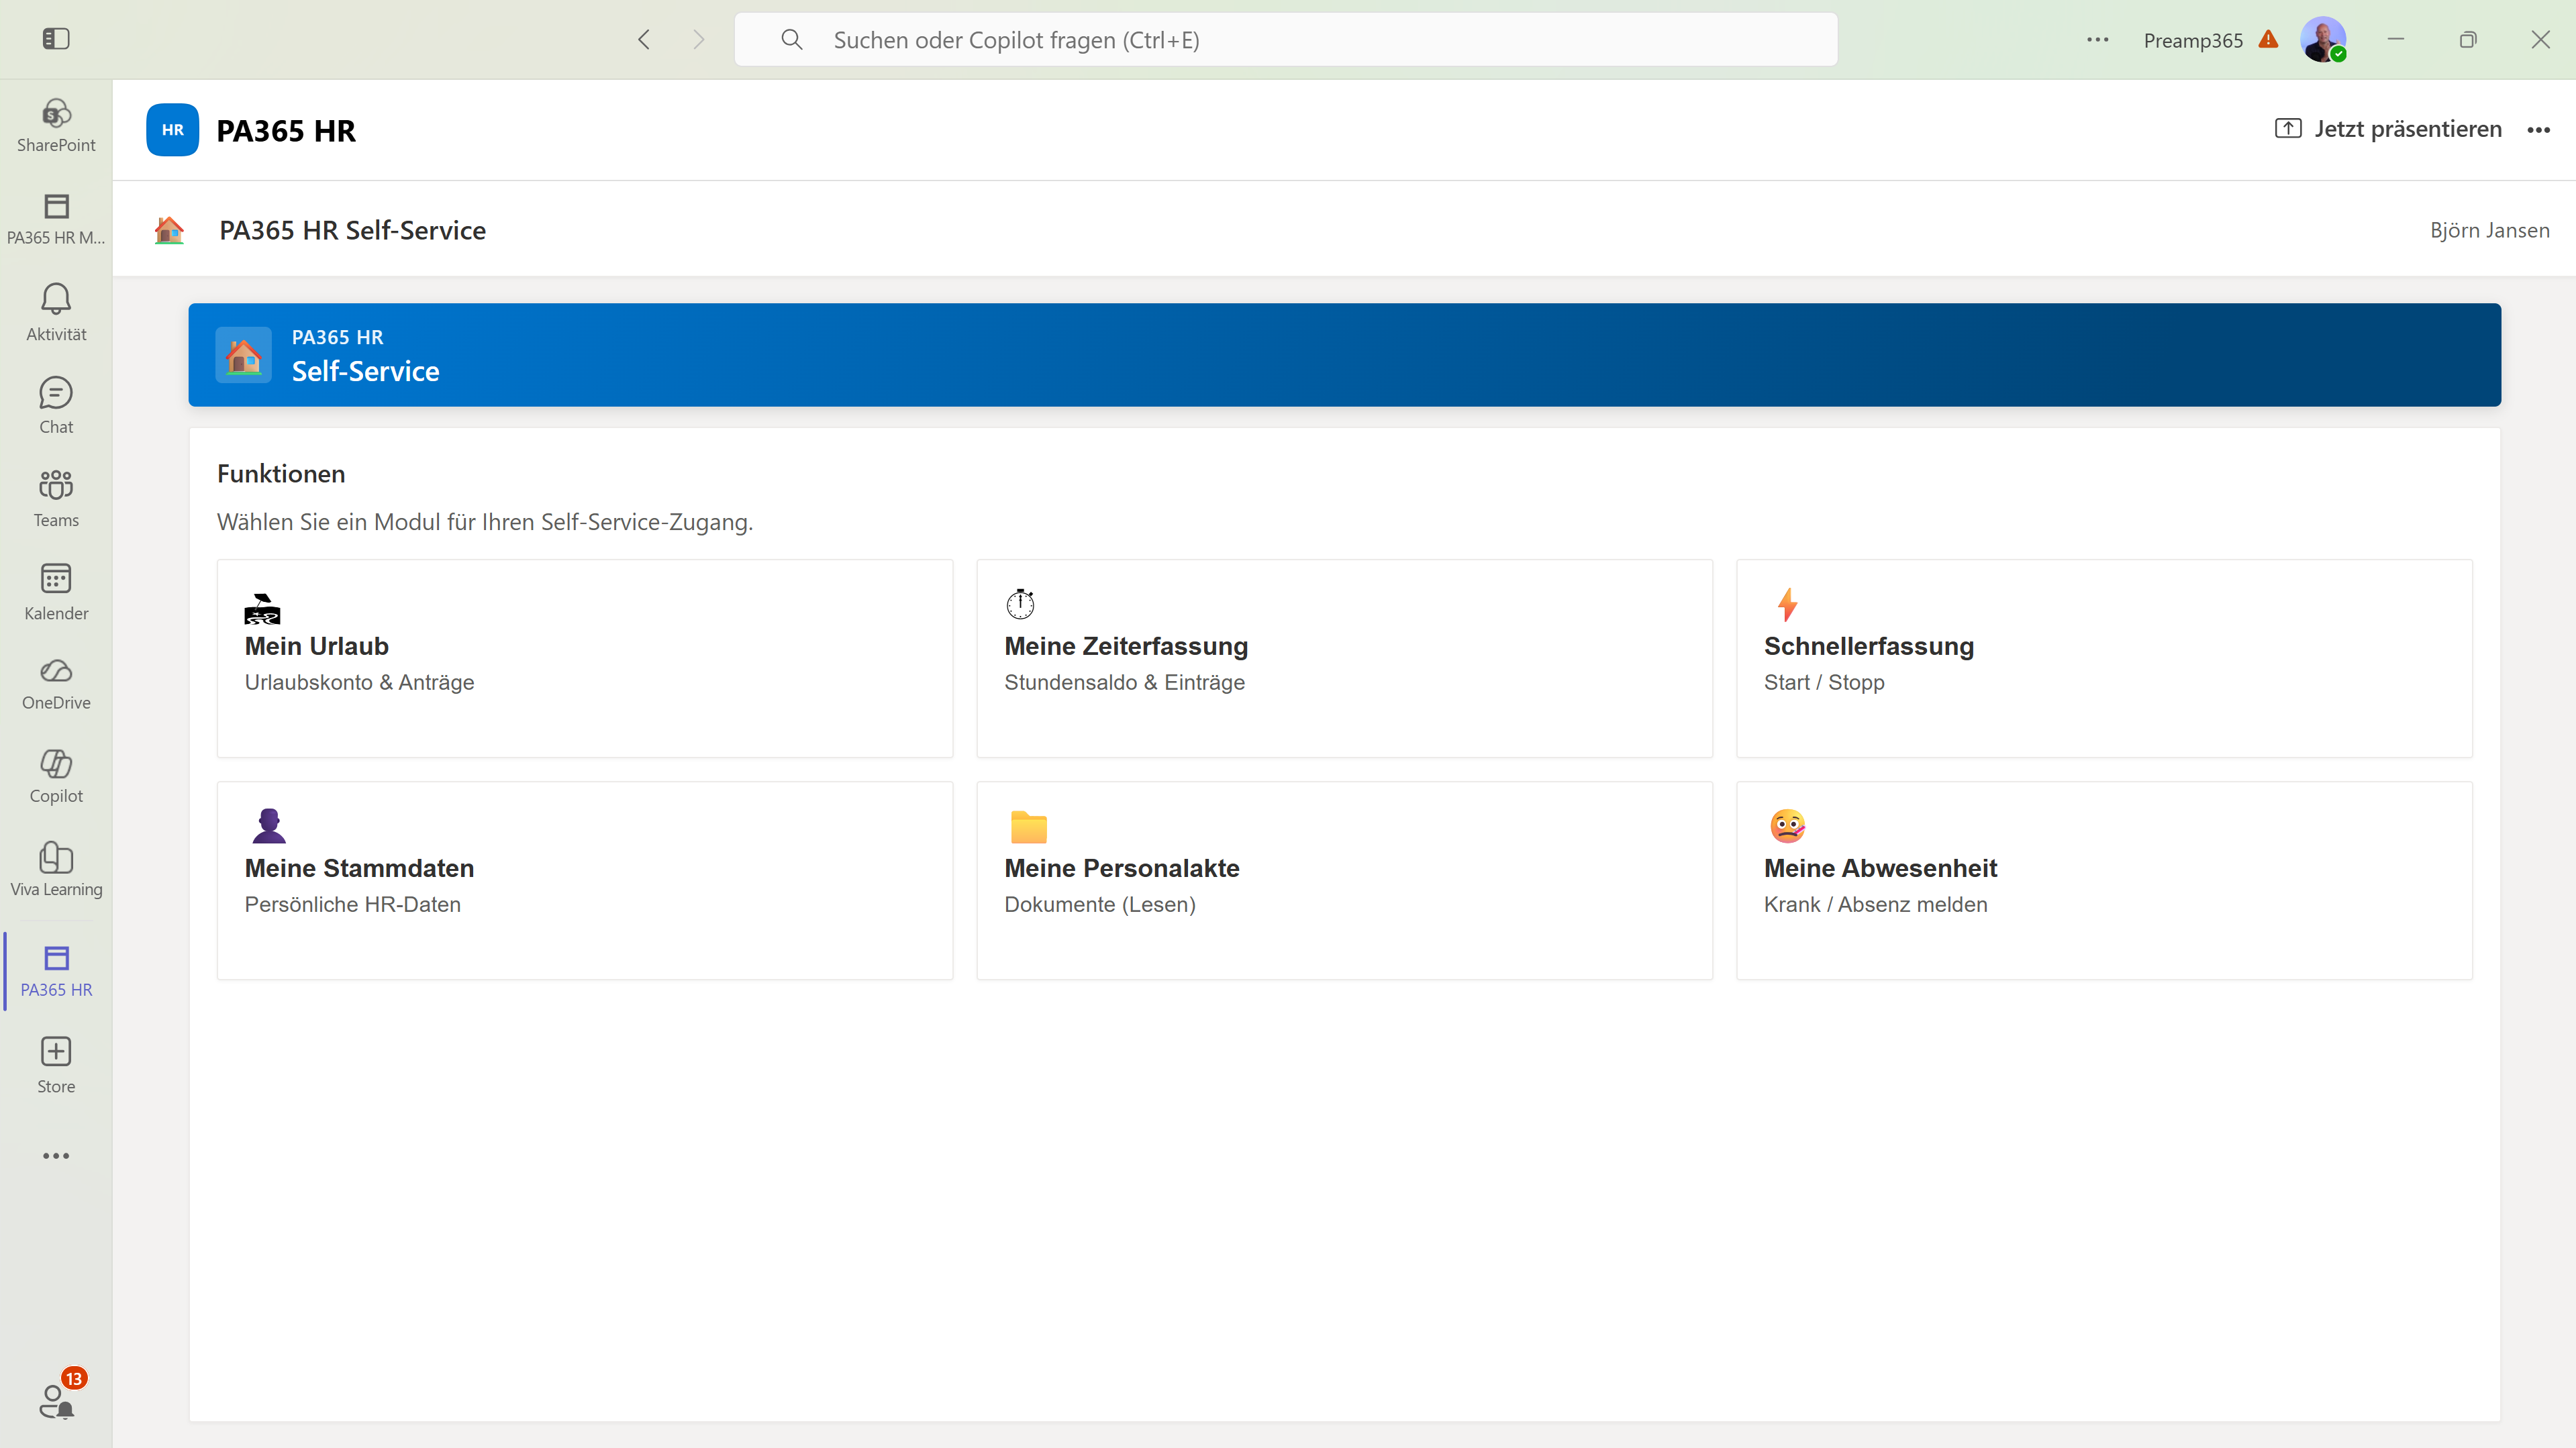
Task: Click the house icon beside PA365 HR Self-Service
Action: pos(169,230)
